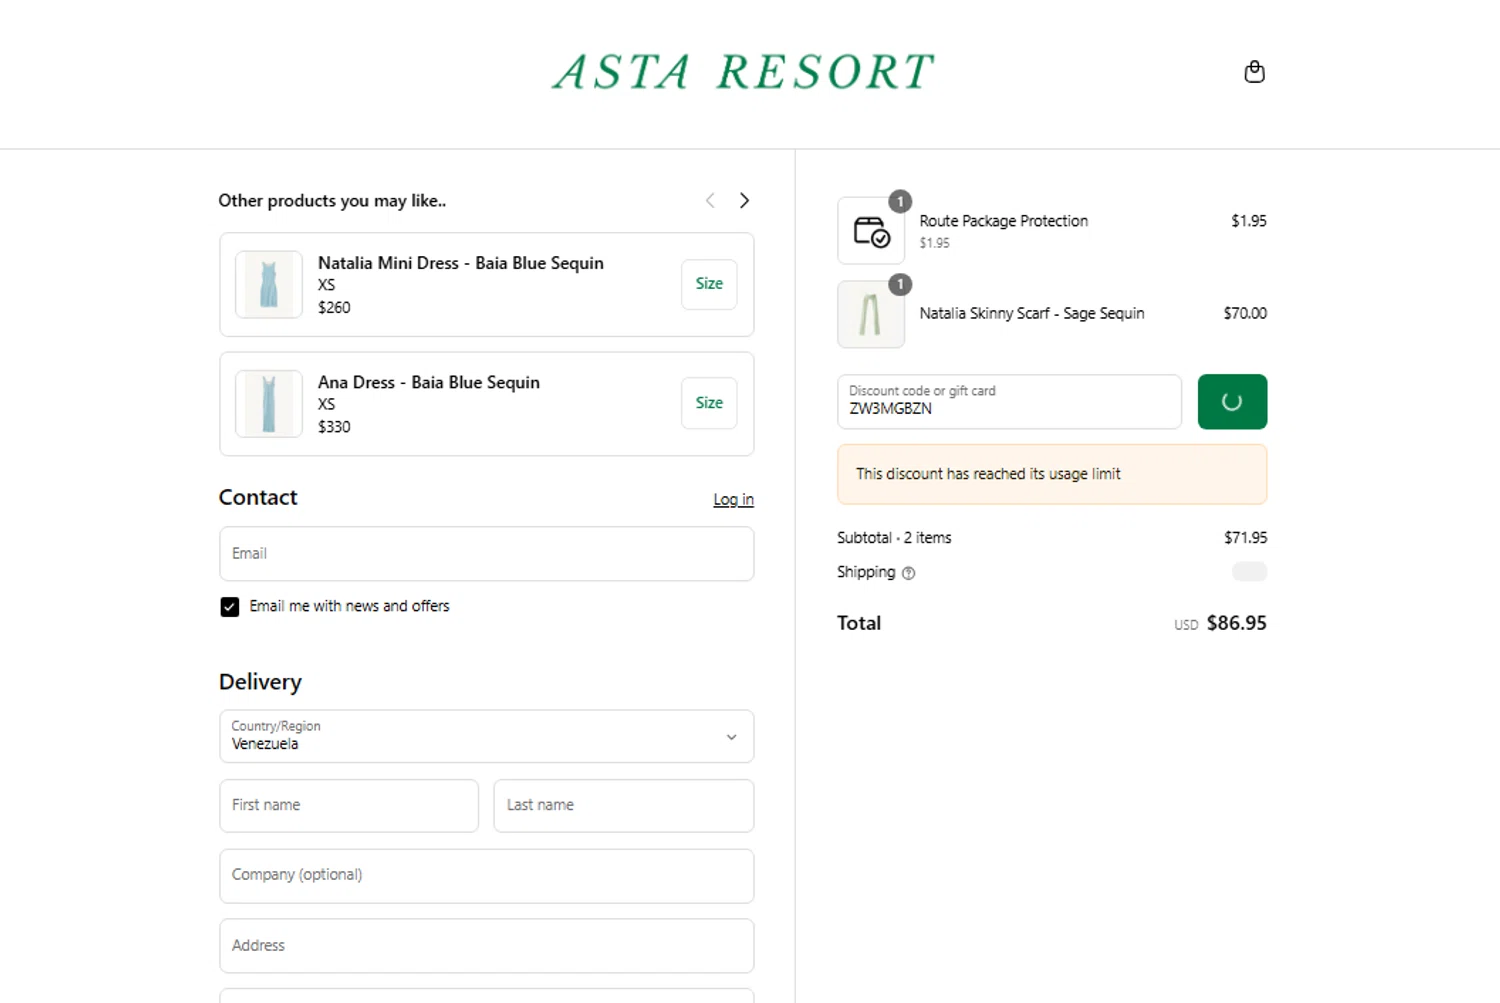The height and width of the screenshot is (1003, 1500).
Task: Click the Contact heading
Action: pyautogui.click(x=258, y=497)
